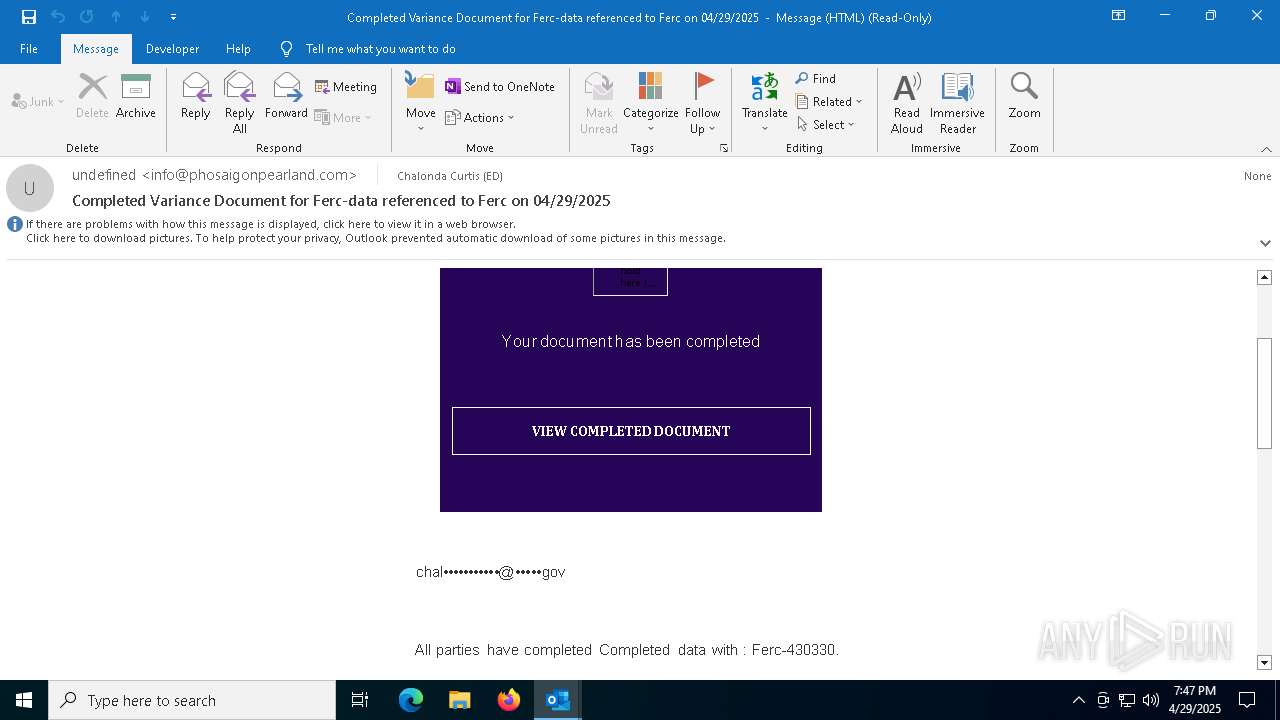The image size is (1280, 720).
Task: Click the VIEW COMPLETED DOCUMENT button
Action: click(631, 431)
